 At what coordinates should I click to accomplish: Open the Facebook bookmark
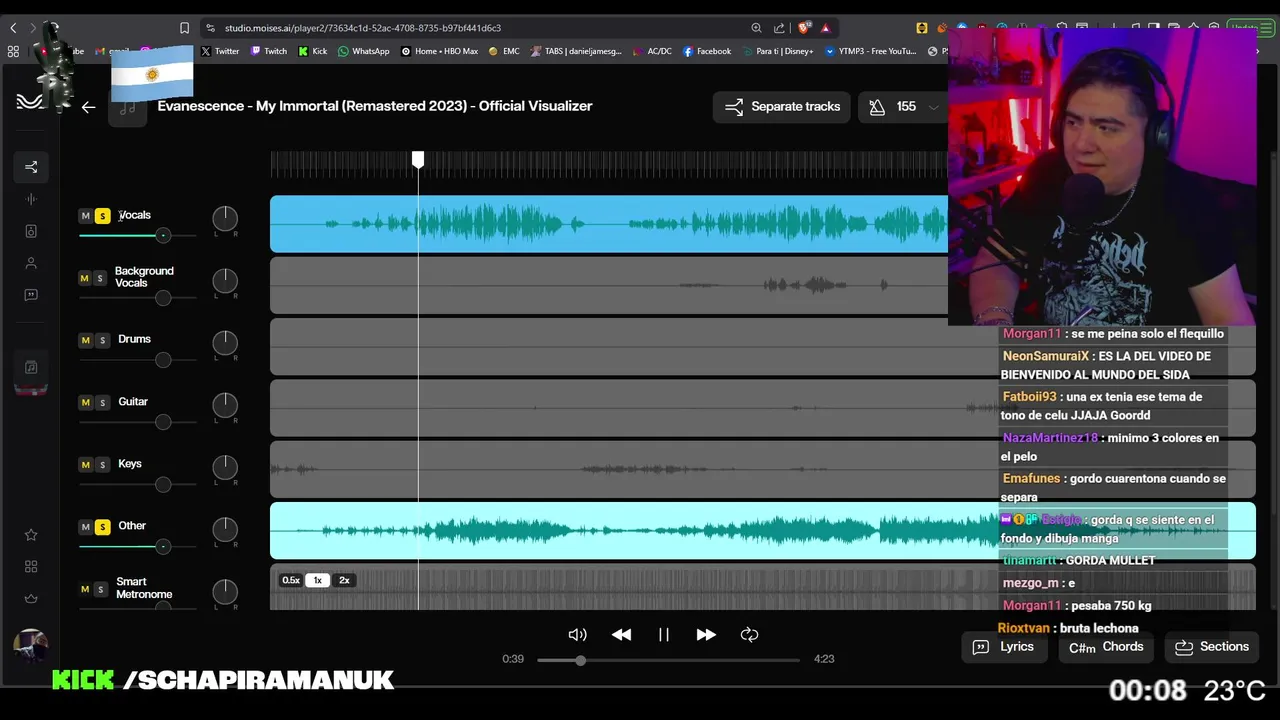(707, 51)
